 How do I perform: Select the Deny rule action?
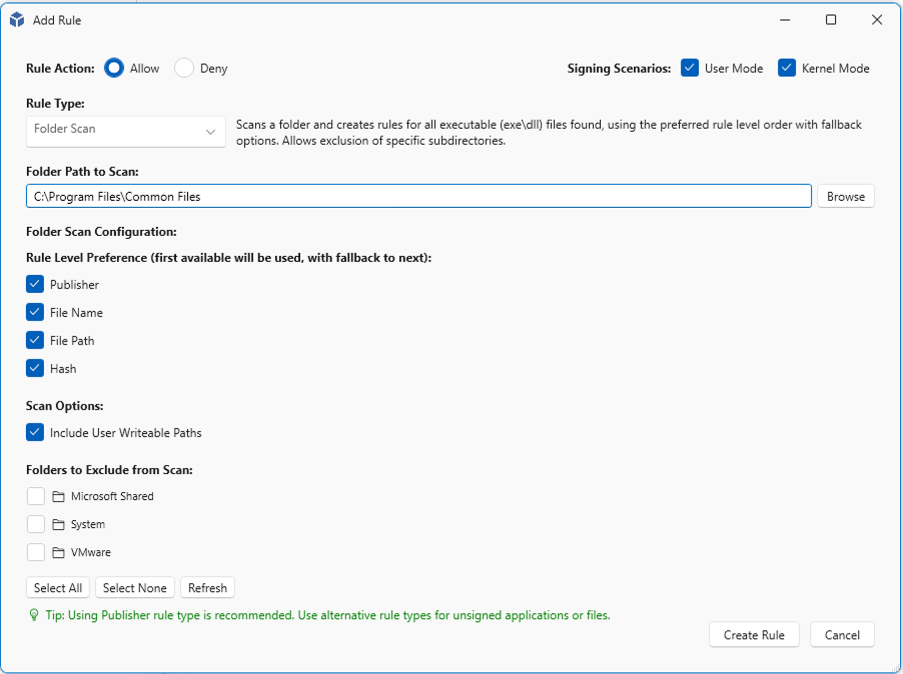click(184, 68)
